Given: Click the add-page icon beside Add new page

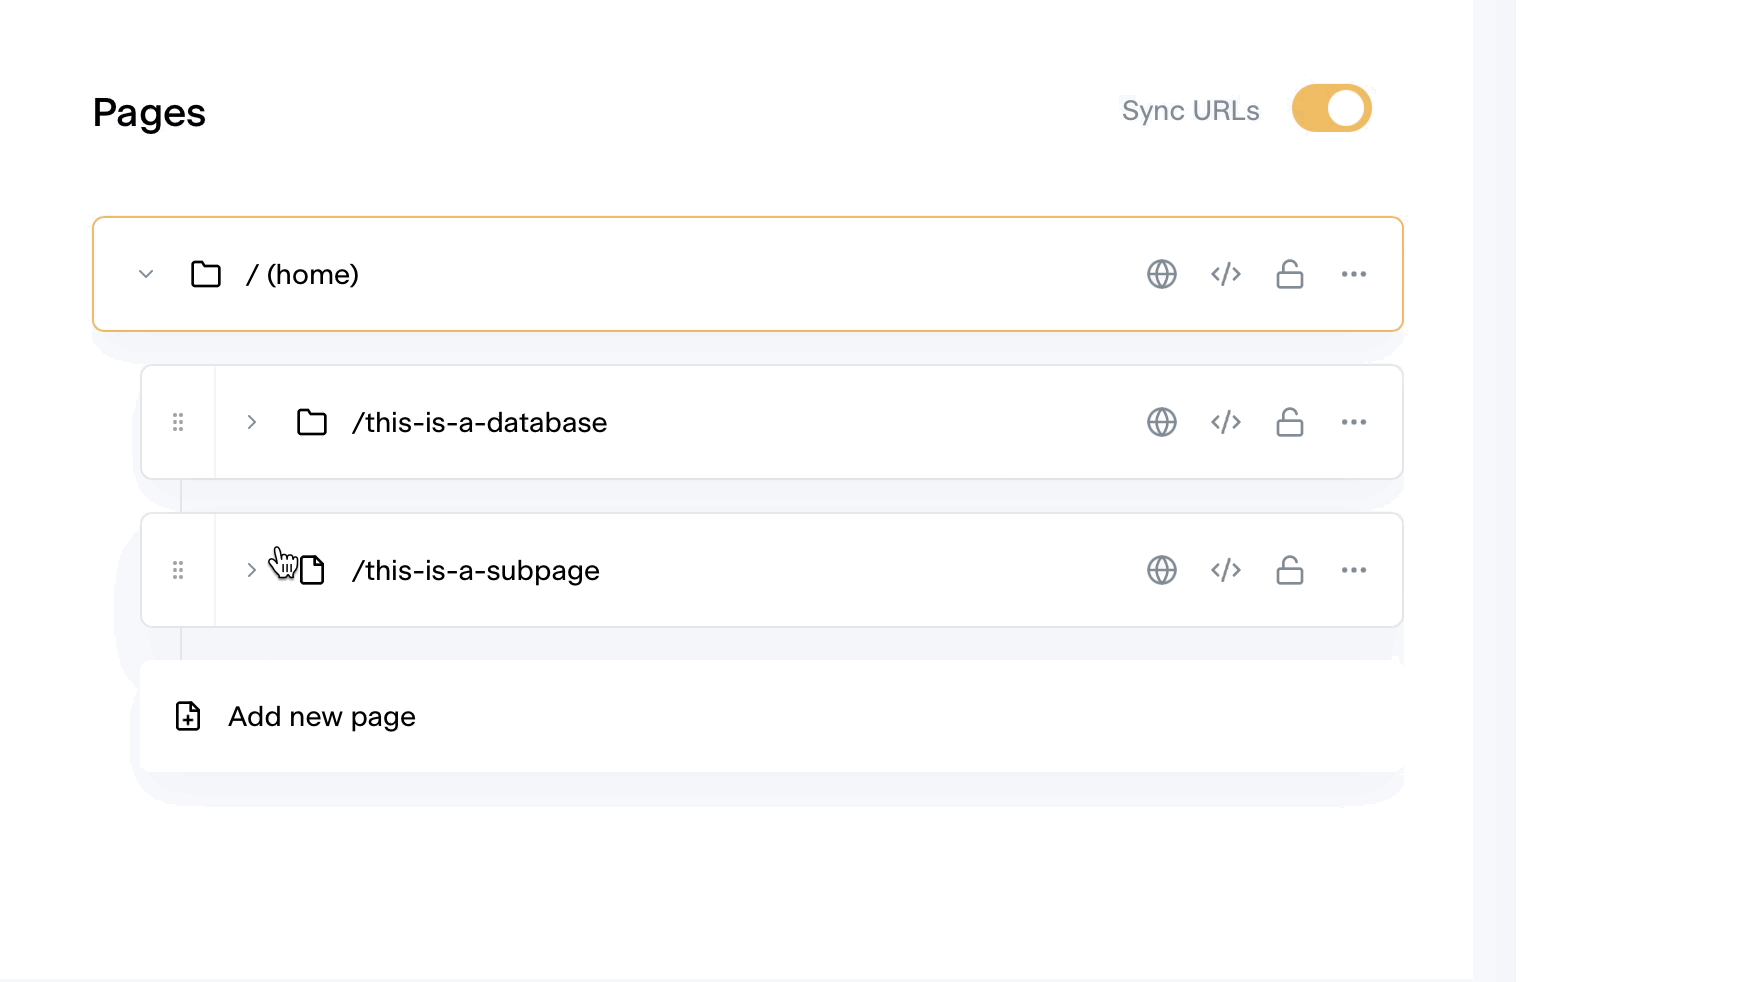Looking at the screenshot, I should tap(188, 716).
